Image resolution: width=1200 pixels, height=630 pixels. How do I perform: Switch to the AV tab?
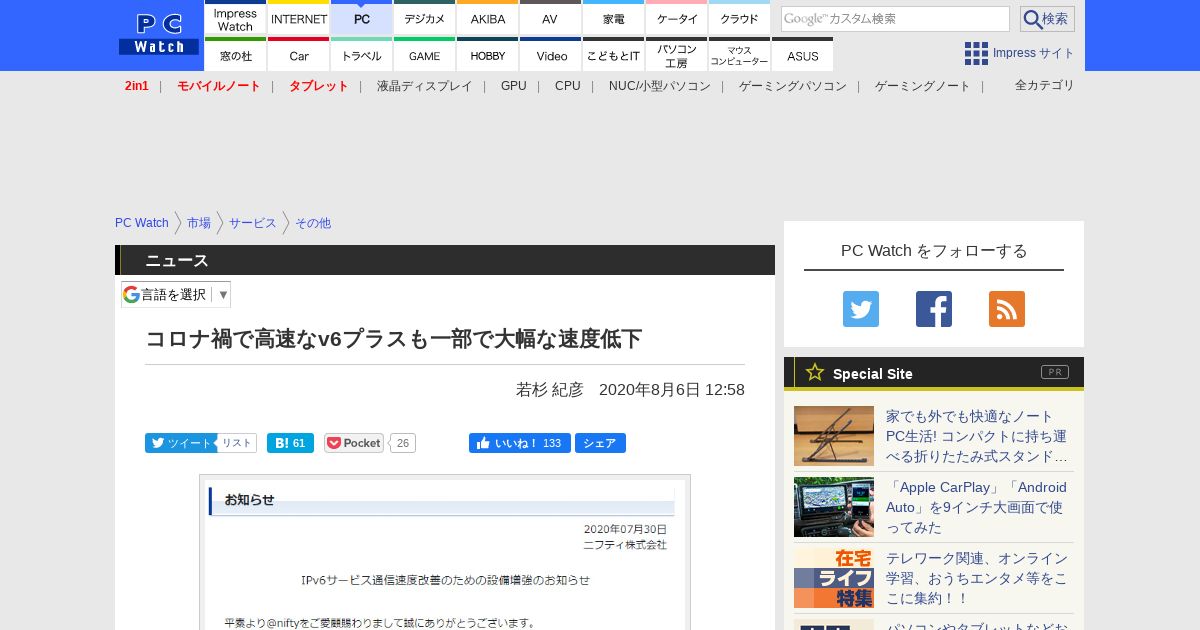(551, 18)
